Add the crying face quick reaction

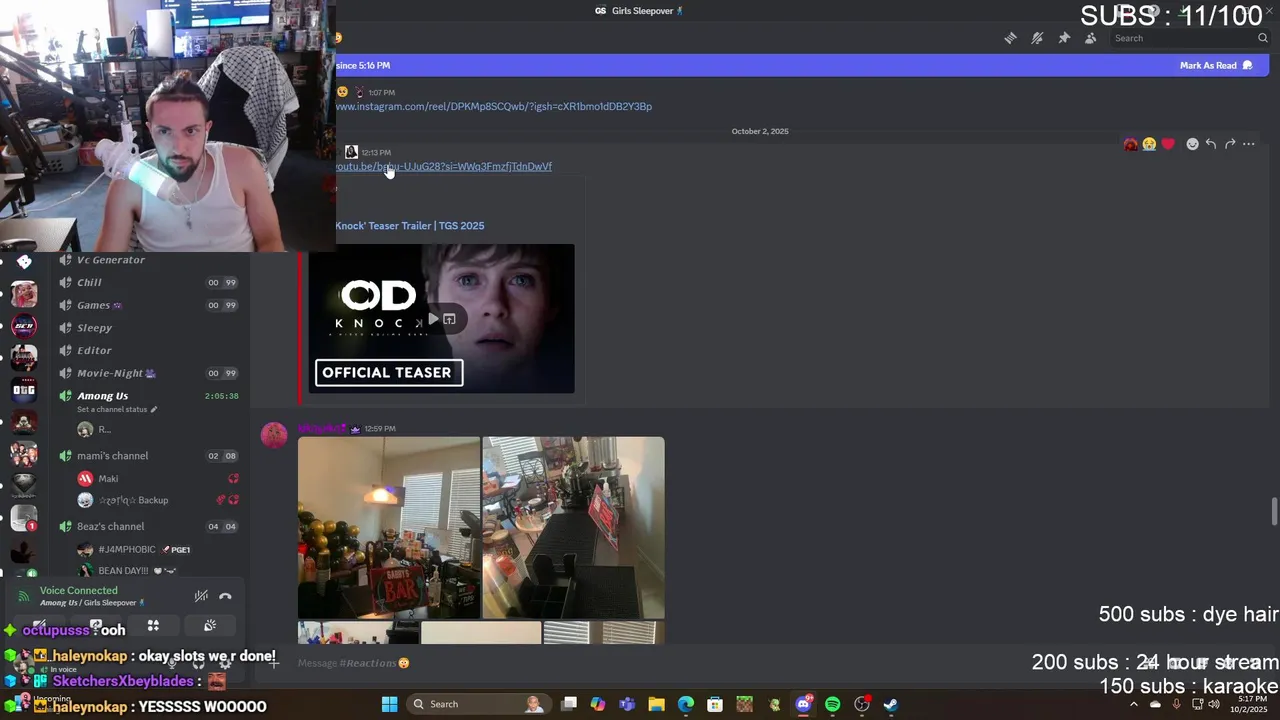(x=1149, y=144)
